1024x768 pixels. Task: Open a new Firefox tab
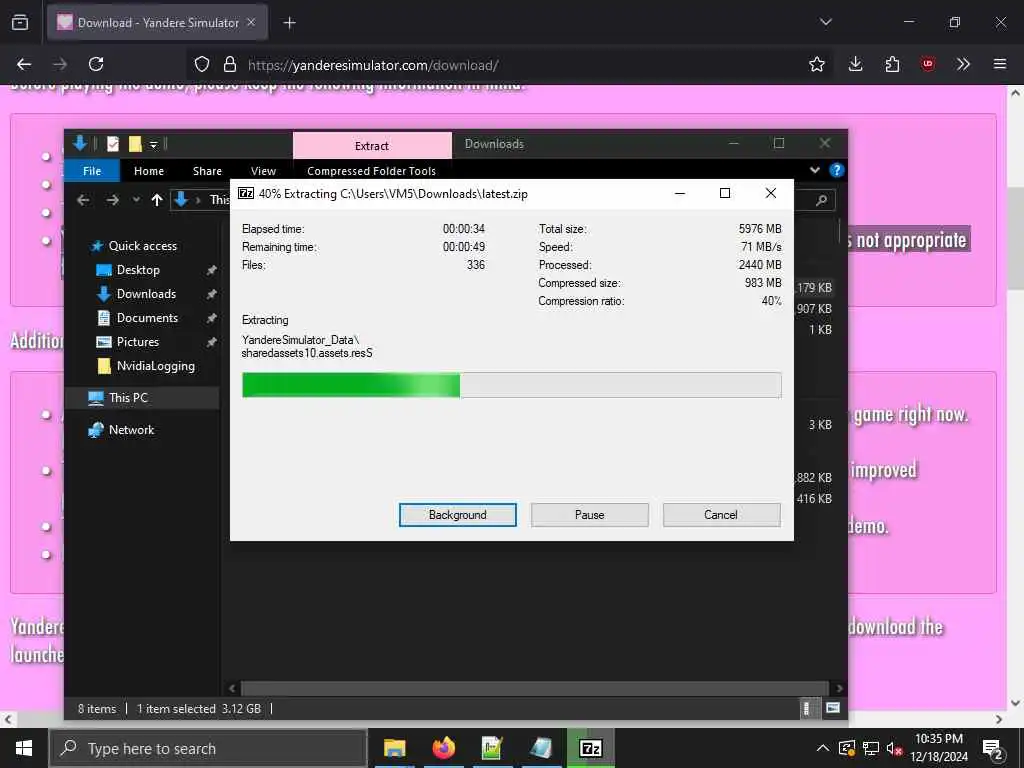(289, 23)
